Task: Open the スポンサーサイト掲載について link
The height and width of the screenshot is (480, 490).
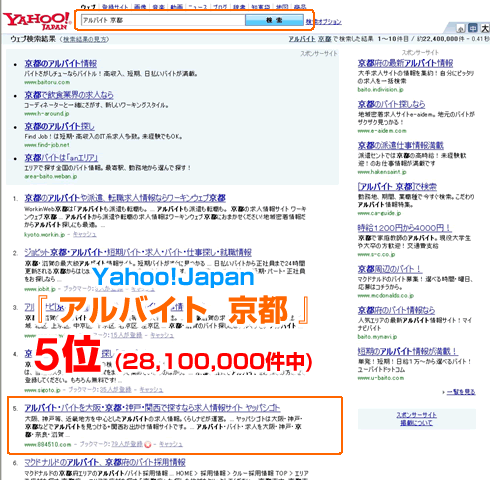Action: tap(417, 419)
